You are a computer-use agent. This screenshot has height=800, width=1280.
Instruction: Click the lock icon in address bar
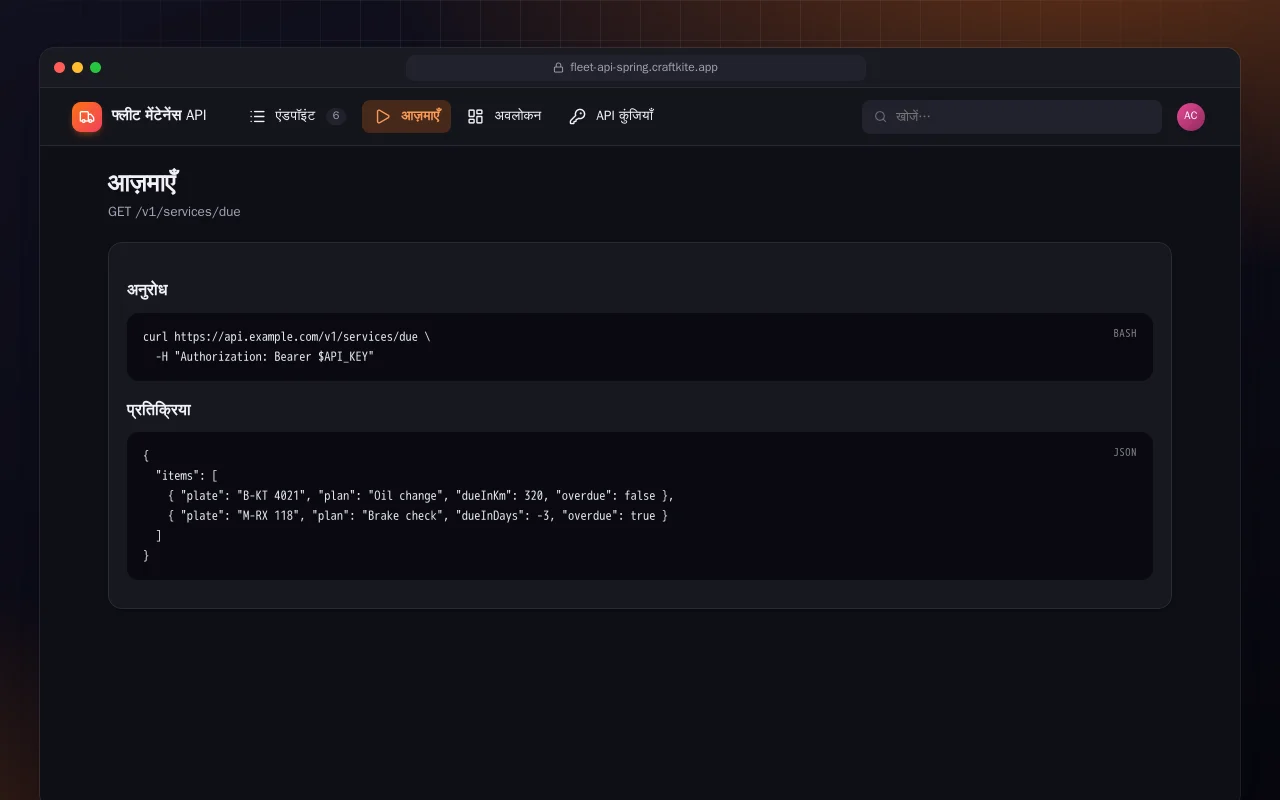(559, 68)
